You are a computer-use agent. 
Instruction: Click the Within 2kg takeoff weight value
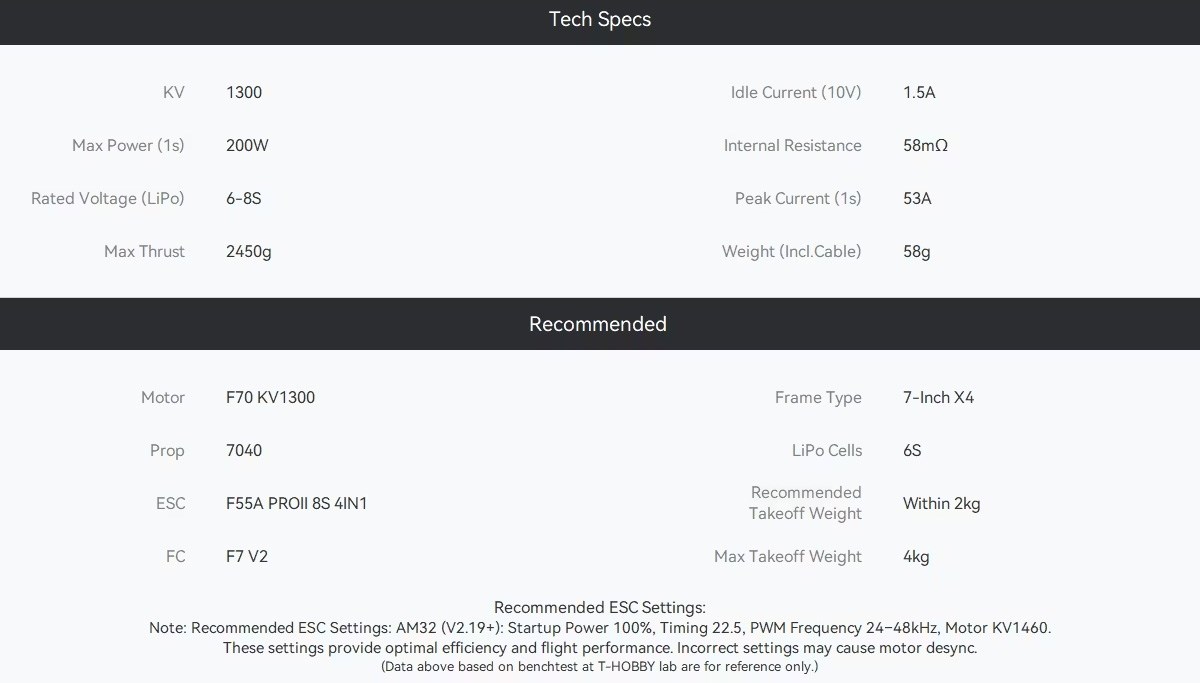942,503
